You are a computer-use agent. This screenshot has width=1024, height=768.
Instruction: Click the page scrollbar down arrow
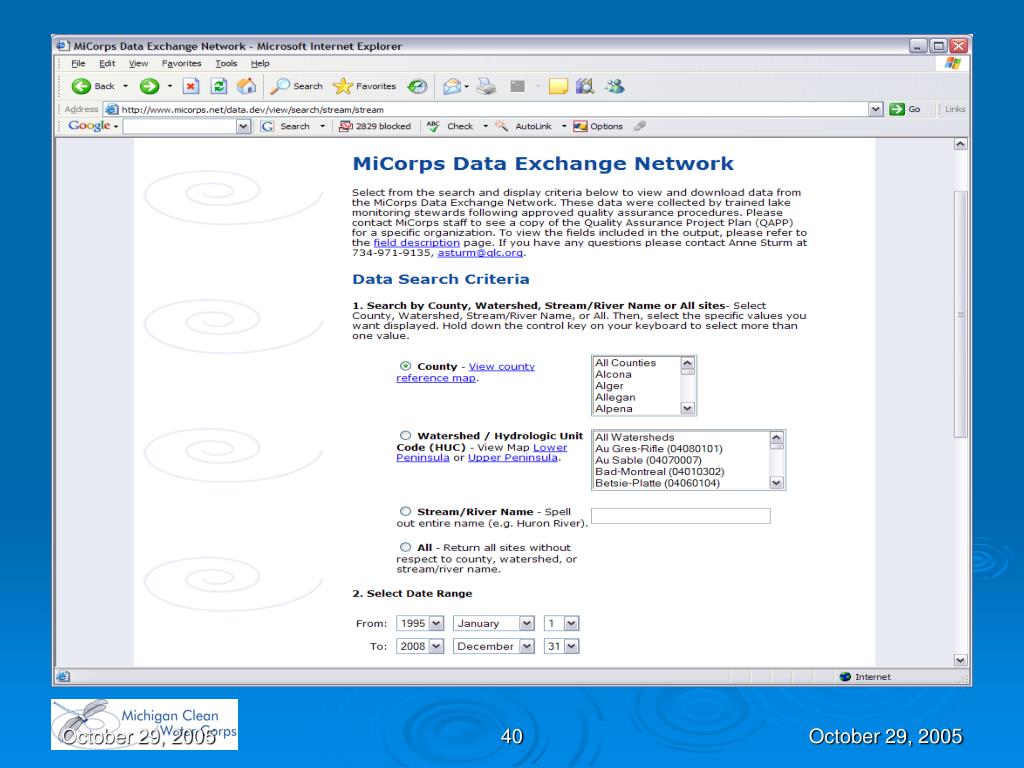(x=960, y=660)
